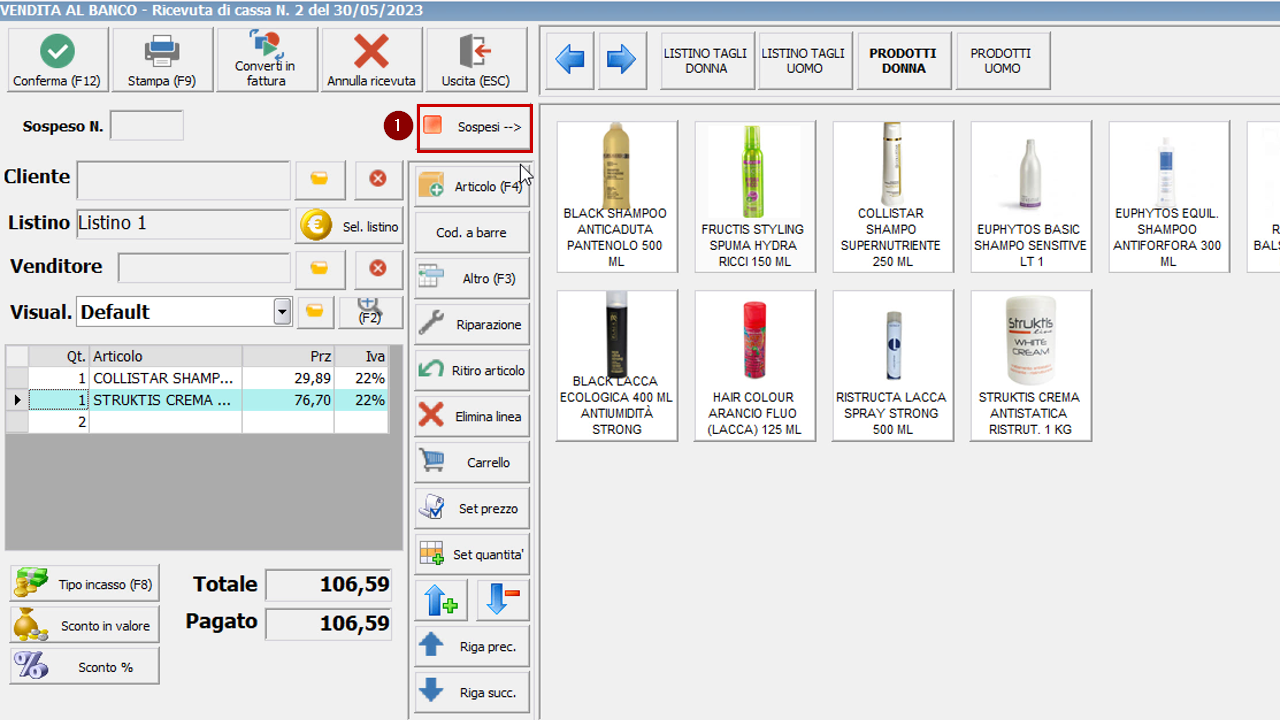Click the Pagato value 106,59
The height and width of the screenshot is (720, 1280).
pyautogui.click(x=328, y=624)
